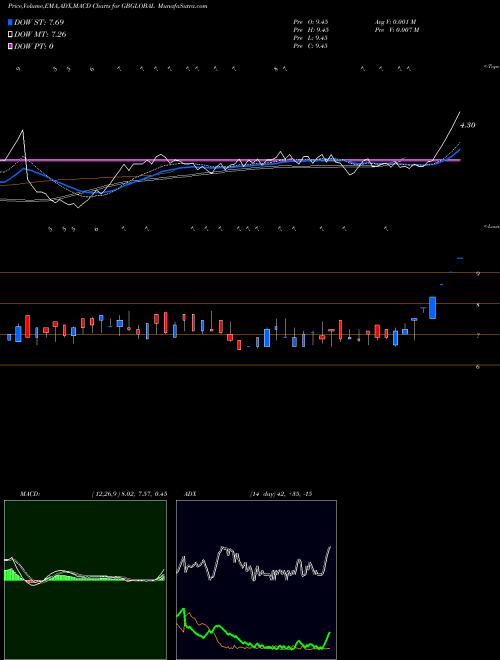Click the MACD (12,26,9) parameter values
Viewport: 500px width, 660px height.
point(129,494)
